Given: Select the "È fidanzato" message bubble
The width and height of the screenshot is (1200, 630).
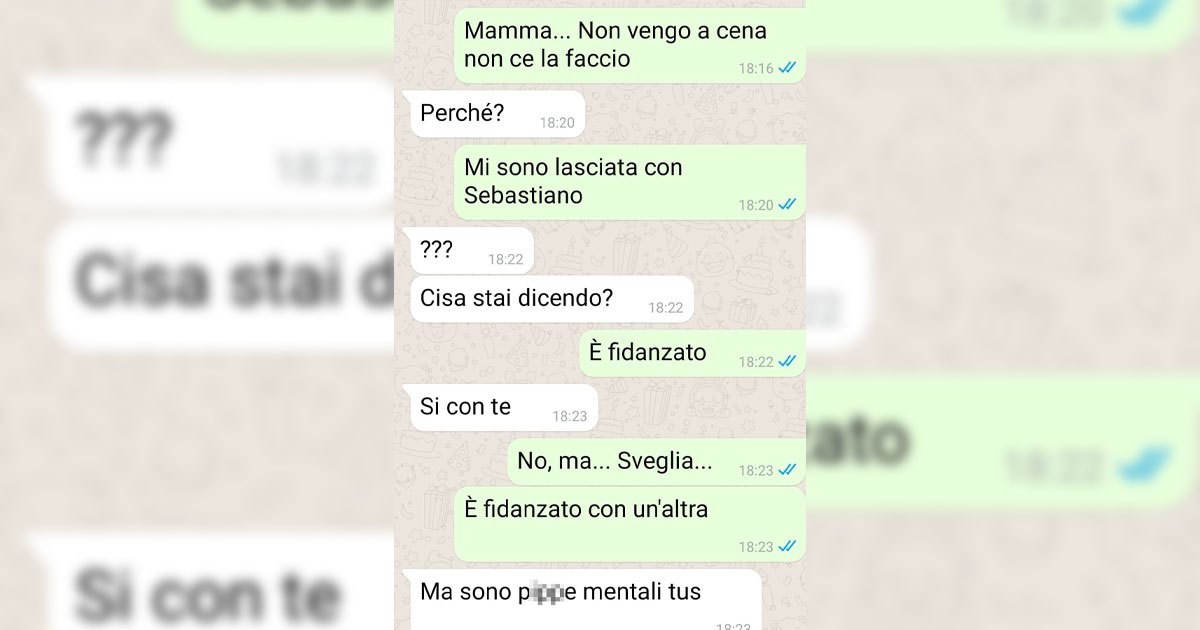Looking at the screenshot, I should (x=692, y=353).
